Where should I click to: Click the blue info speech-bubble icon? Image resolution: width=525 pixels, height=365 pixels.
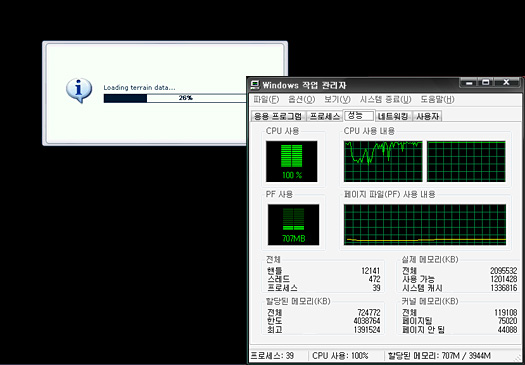click(79, 90)
